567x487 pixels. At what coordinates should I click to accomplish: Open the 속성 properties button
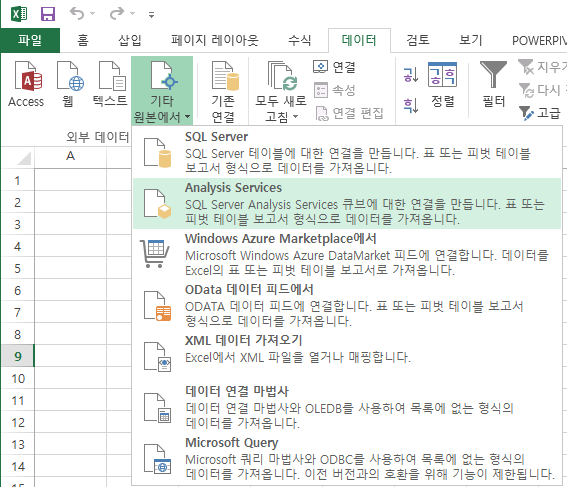[334, 90]
